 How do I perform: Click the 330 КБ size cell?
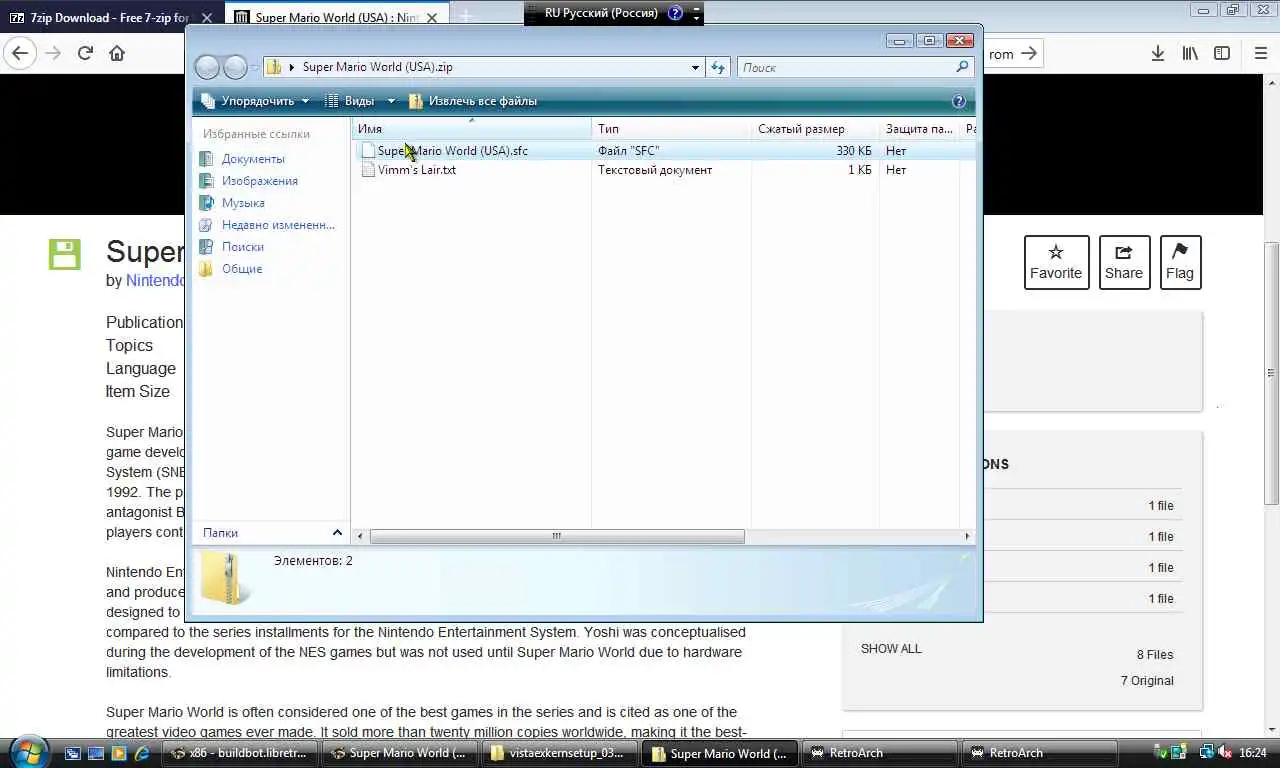(x=854, y=151)
